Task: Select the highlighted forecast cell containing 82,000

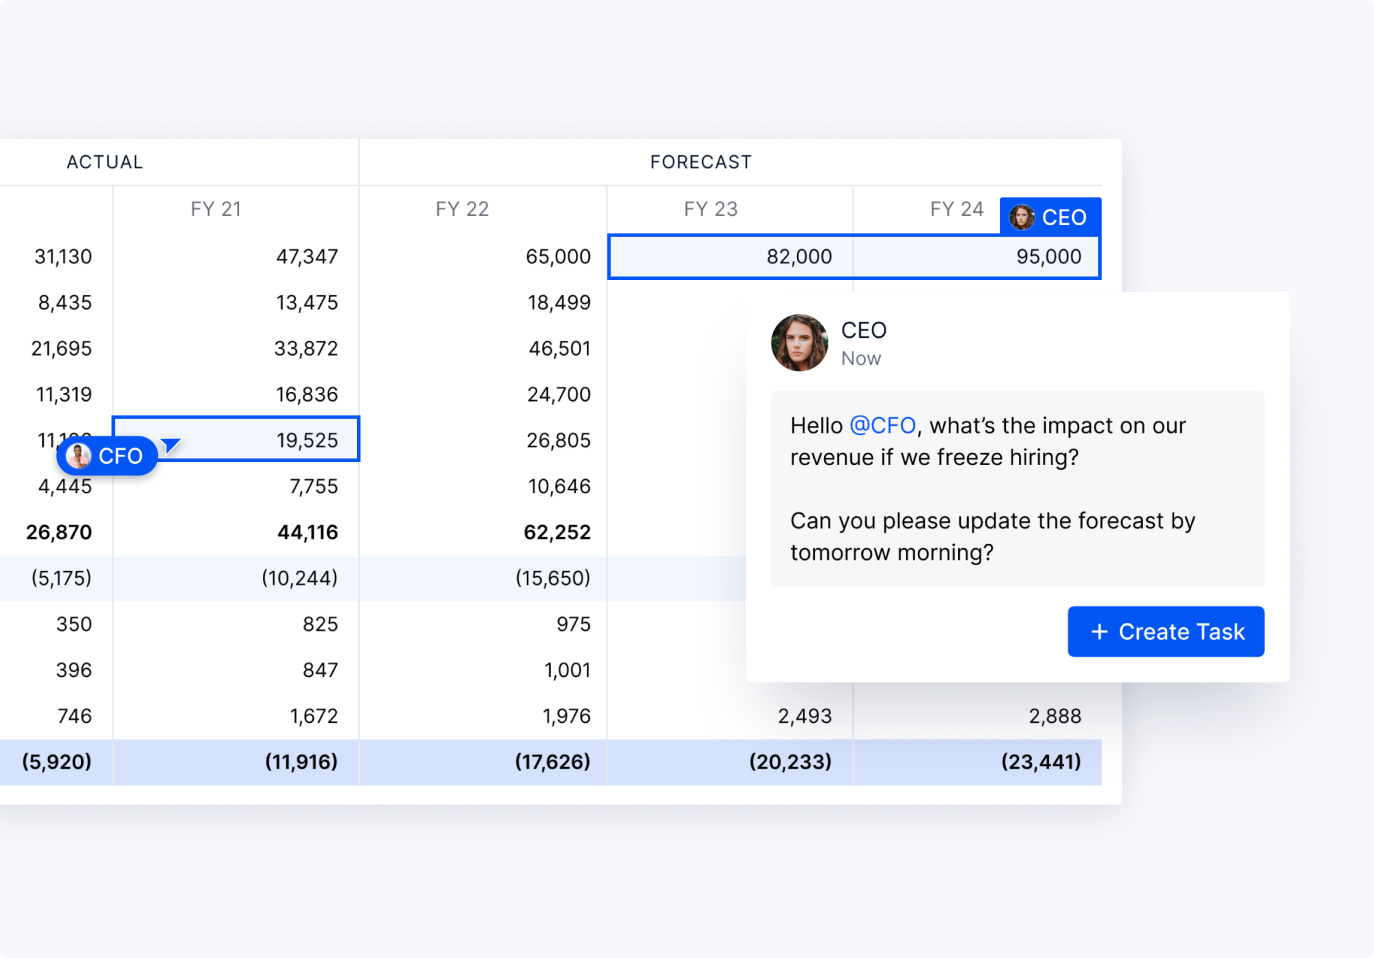Action: (x=729, y=256)
